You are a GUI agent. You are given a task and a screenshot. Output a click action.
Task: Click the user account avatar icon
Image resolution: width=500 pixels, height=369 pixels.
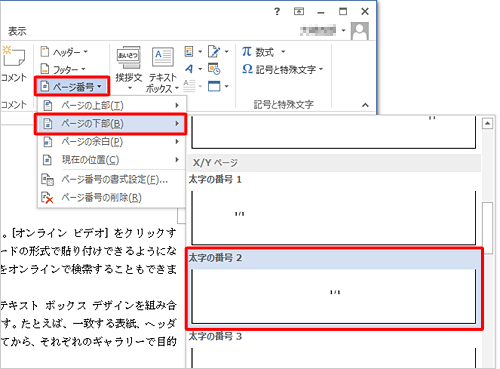point(360,31)
